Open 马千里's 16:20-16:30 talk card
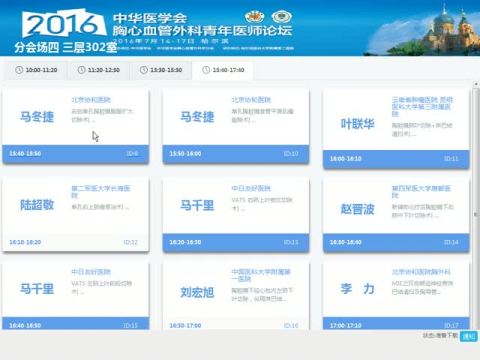480x360 pixels. 236,214
